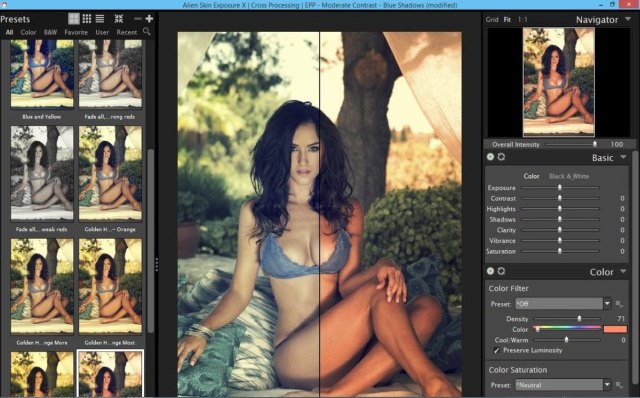Select the B&W presets tab
This screenshot has width=640, height=398.
[51, 32]
